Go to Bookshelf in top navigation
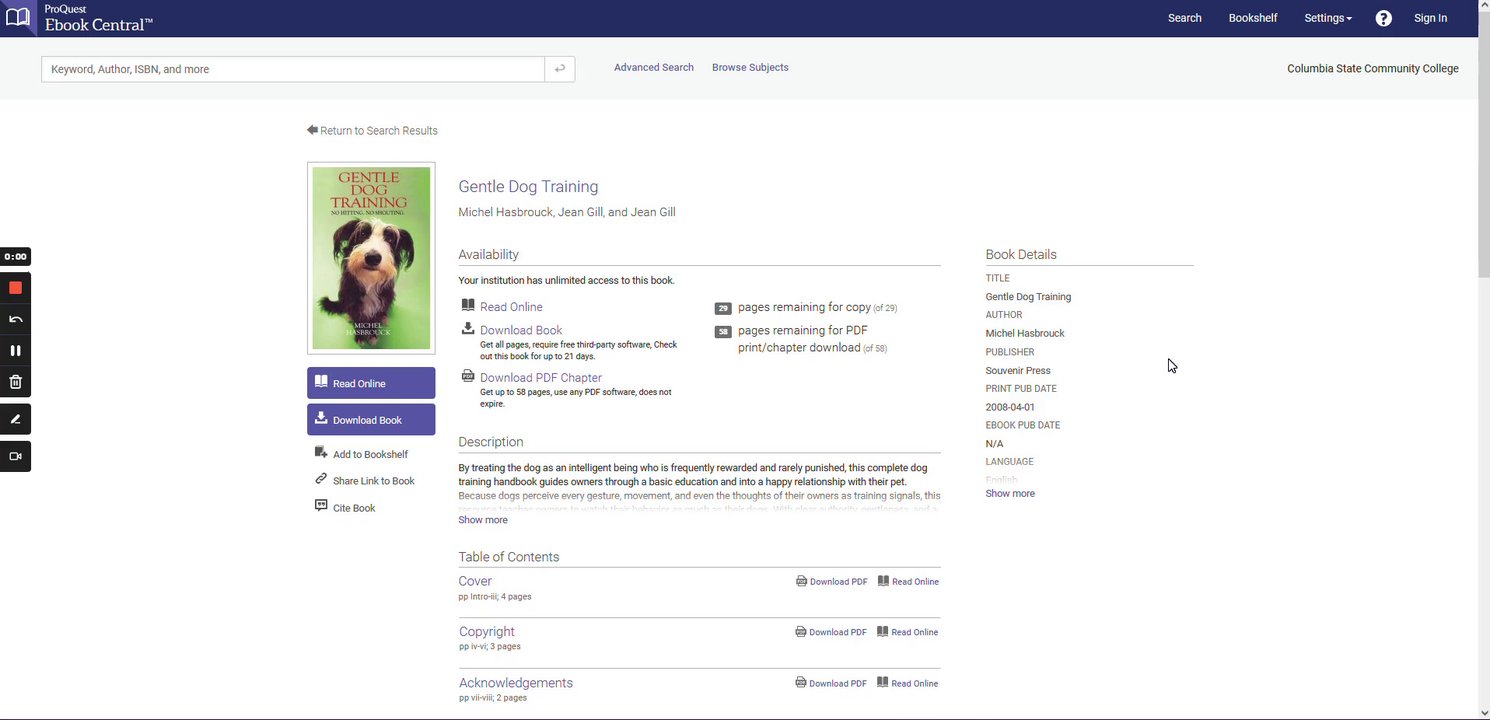 click(x=1253, y=18)
